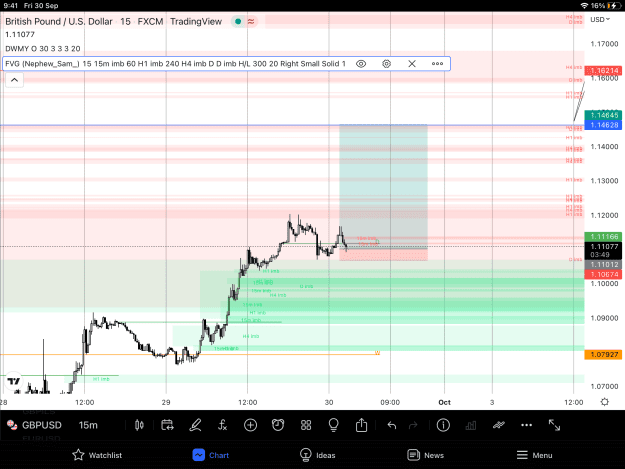
Task: Select the DWMY O 30 3 3 3 20 indicator
Action: tap(43, 49)
